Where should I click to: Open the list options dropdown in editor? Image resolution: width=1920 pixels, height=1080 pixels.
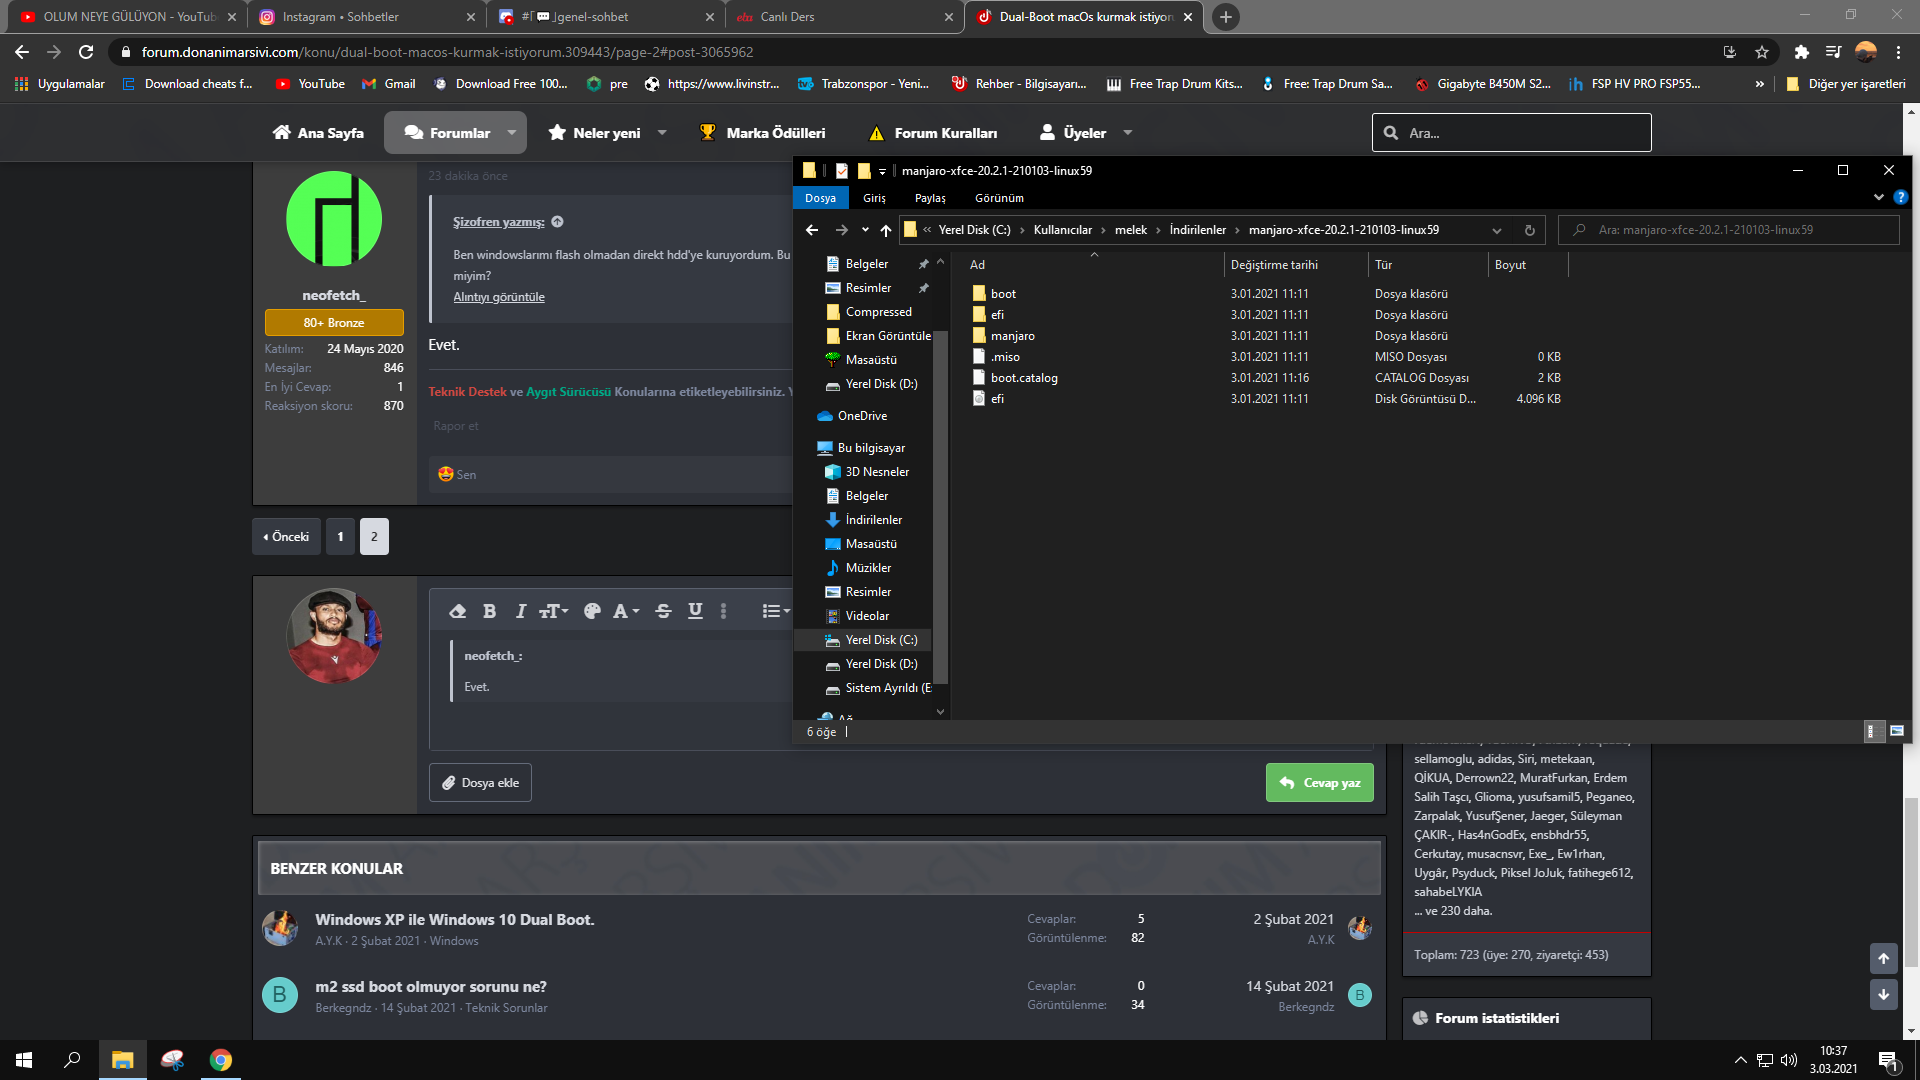[775, 611]
